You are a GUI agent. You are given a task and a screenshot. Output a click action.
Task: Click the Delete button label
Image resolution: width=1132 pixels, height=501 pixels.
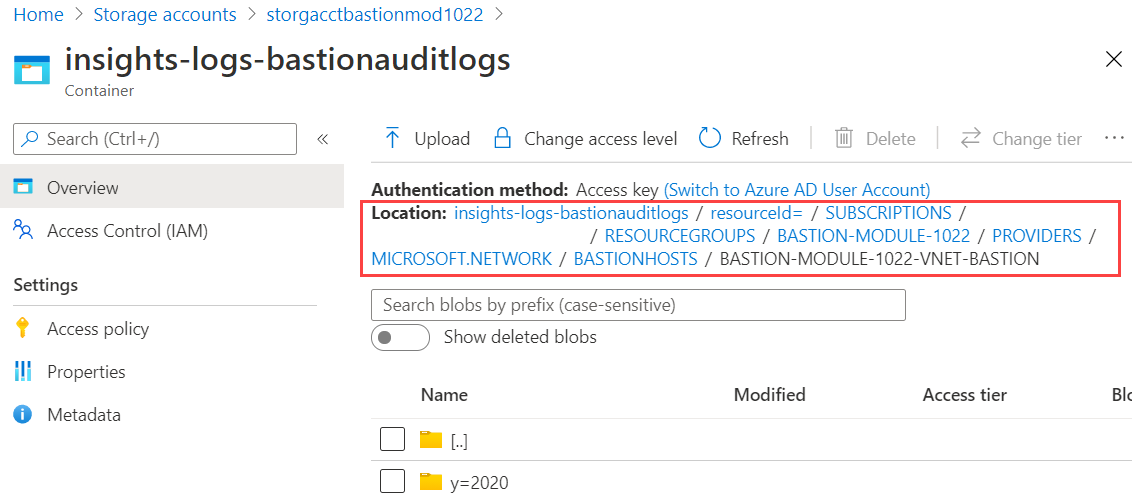click(x=891, y=139)
